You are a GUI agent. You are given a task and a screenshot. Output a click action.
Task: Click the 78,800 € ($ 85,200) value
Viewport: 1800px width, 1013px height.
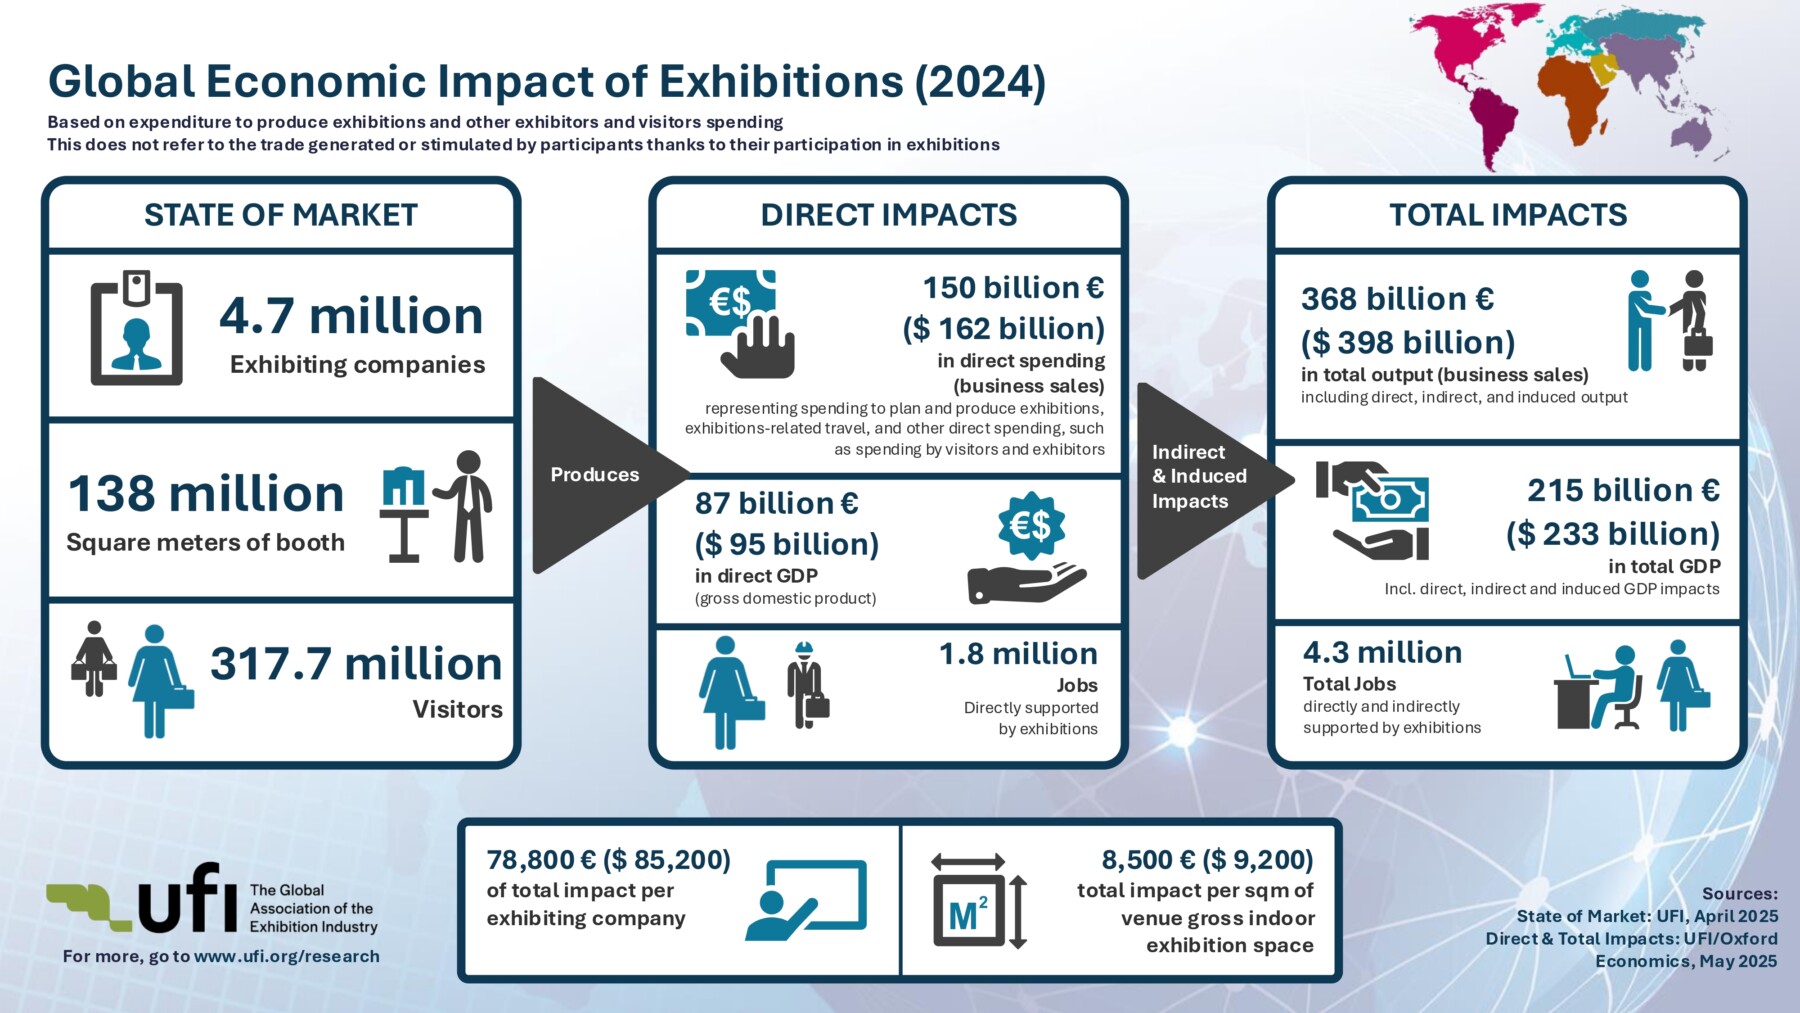coord(609,860)
